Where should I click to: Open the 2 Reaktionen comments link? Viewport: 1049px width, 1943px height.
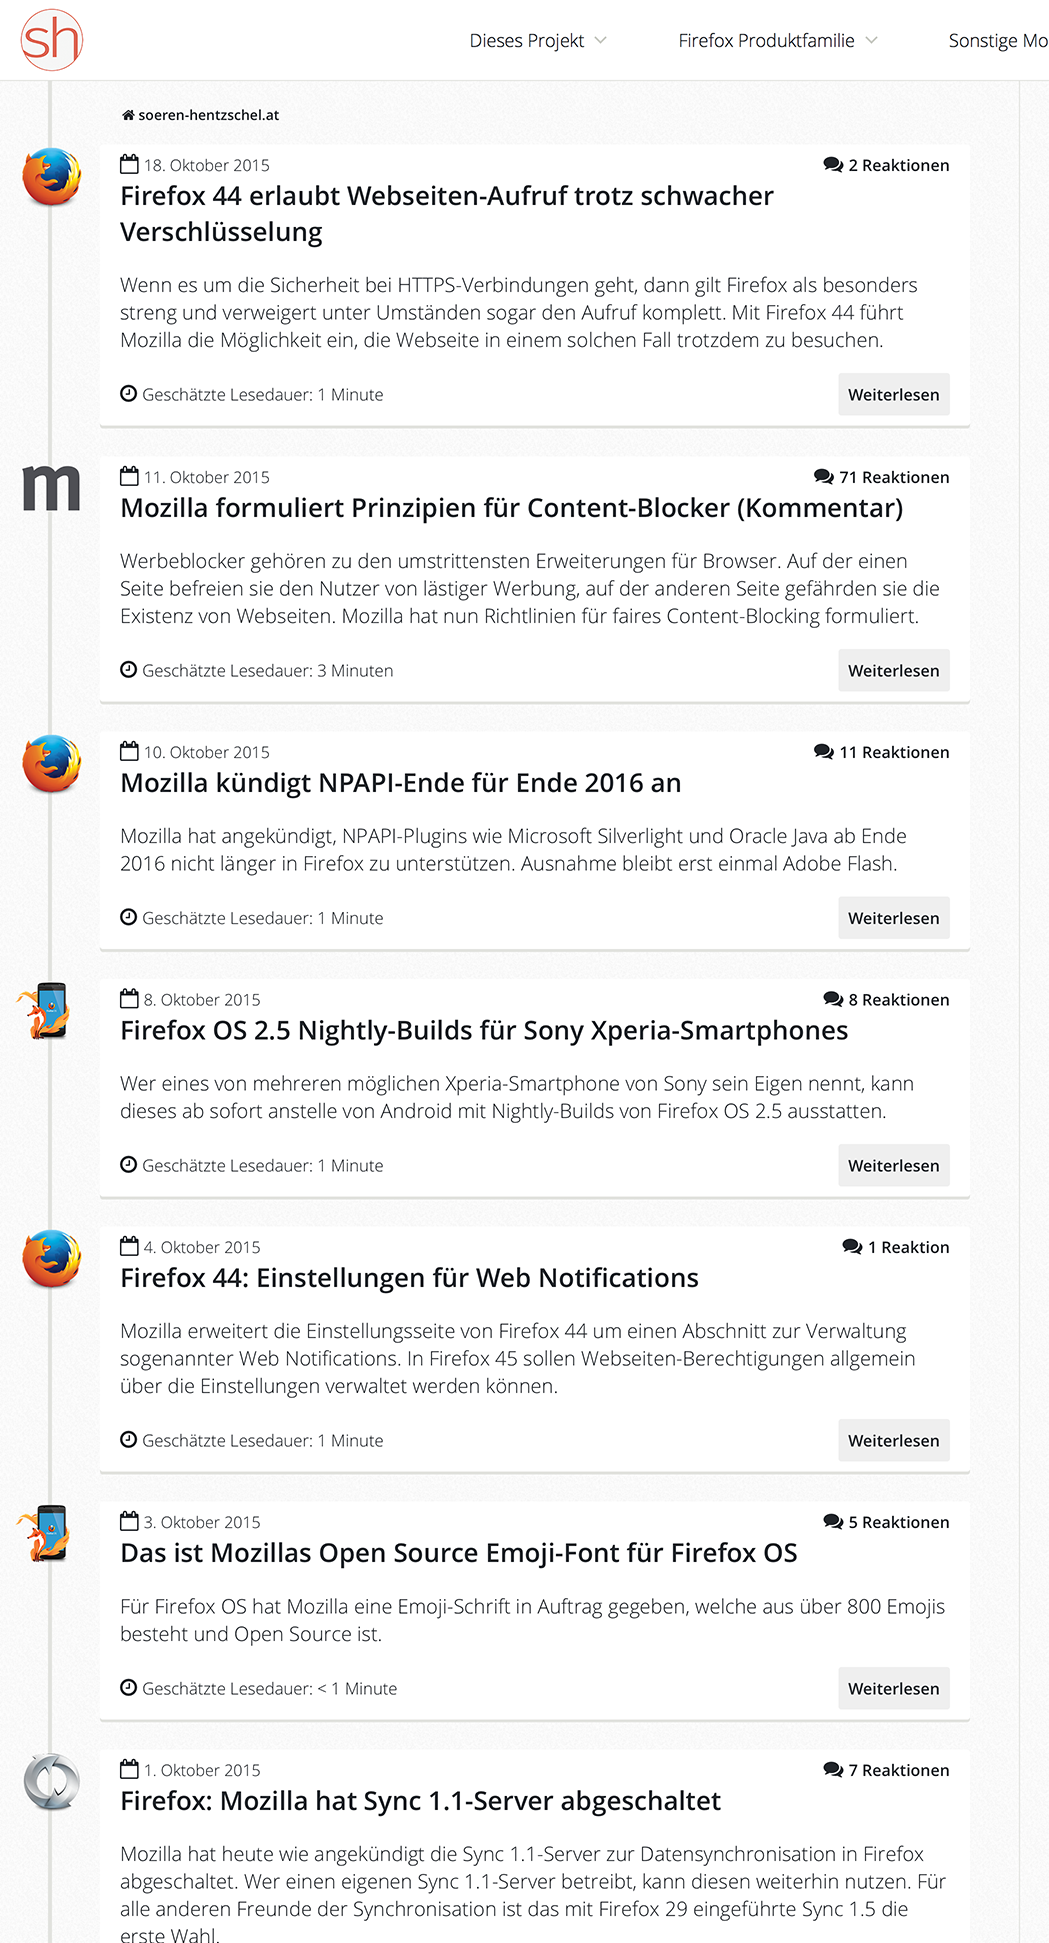[887, 165]
